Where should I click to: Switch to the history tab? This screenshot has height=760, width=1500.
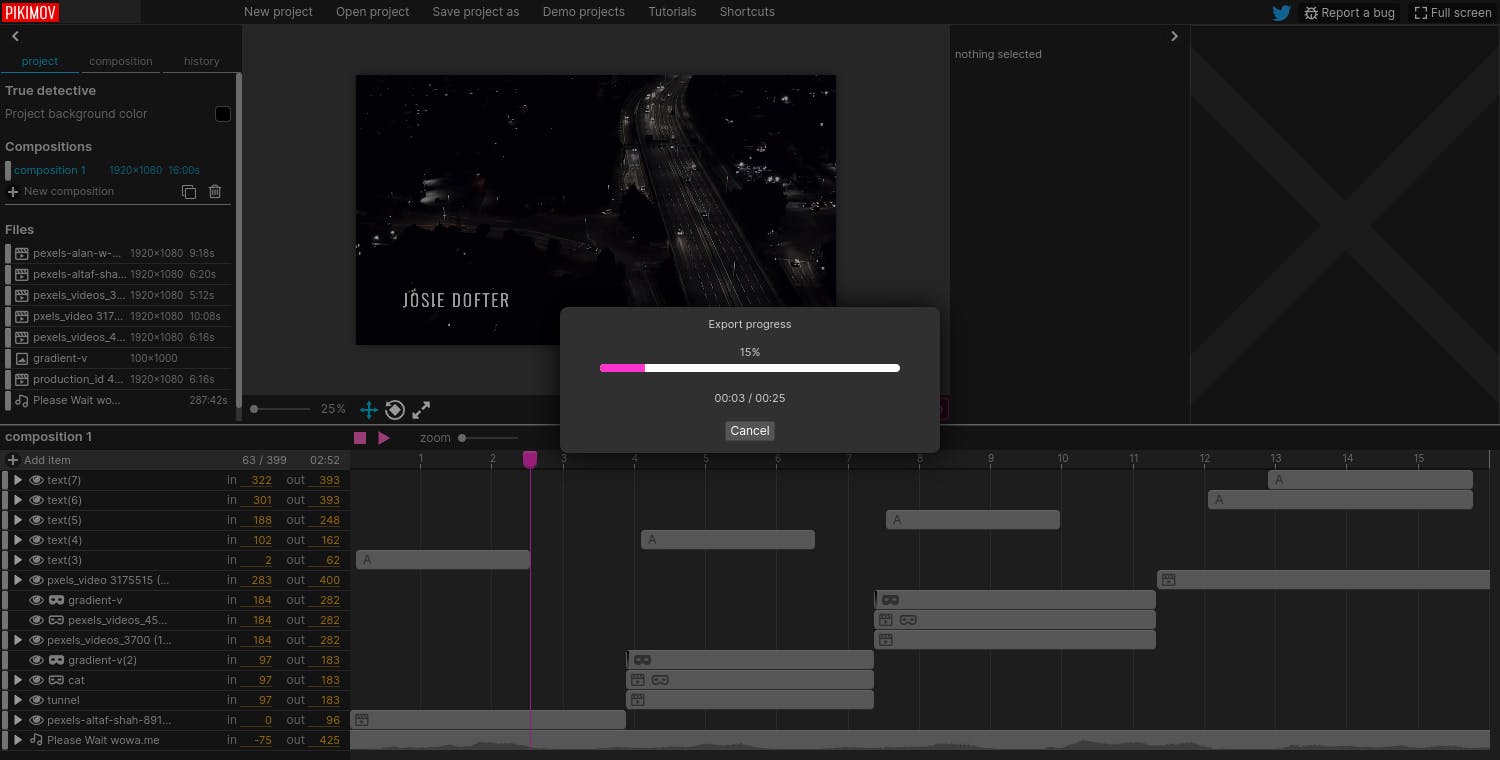(x=201, y=61)
